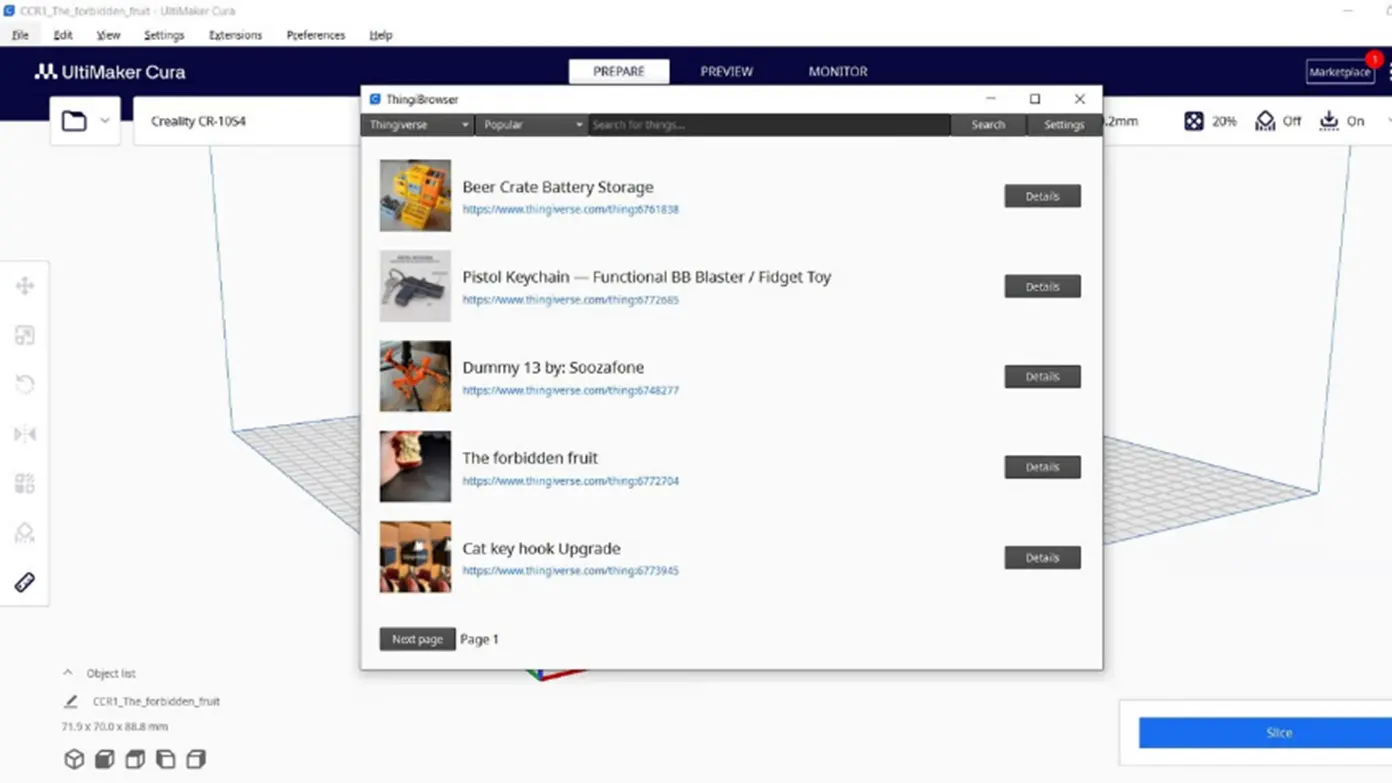Screen dimensions: 1392x783
Task: Click the Search button in ThingiBrowser
Action: tap(988, 125)
